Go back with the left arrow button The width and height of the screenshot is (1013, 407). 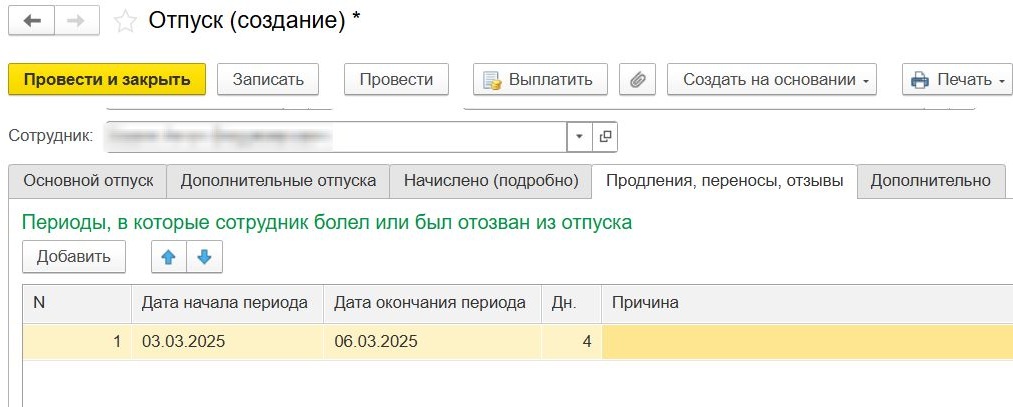32,21
